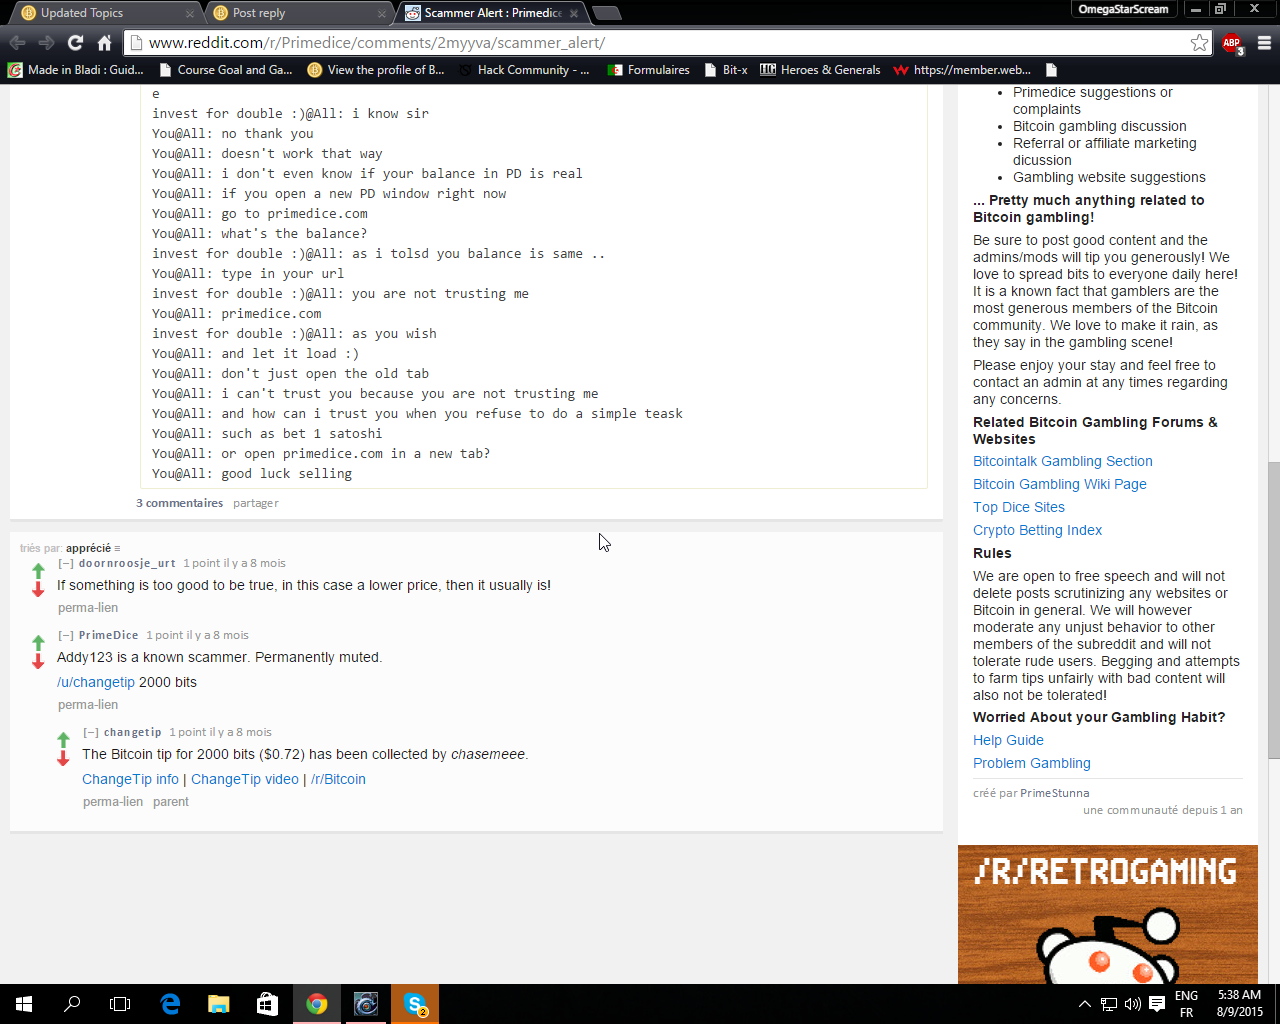Close the Post reply tab
1280x1024 pixels.
point(381,13)
